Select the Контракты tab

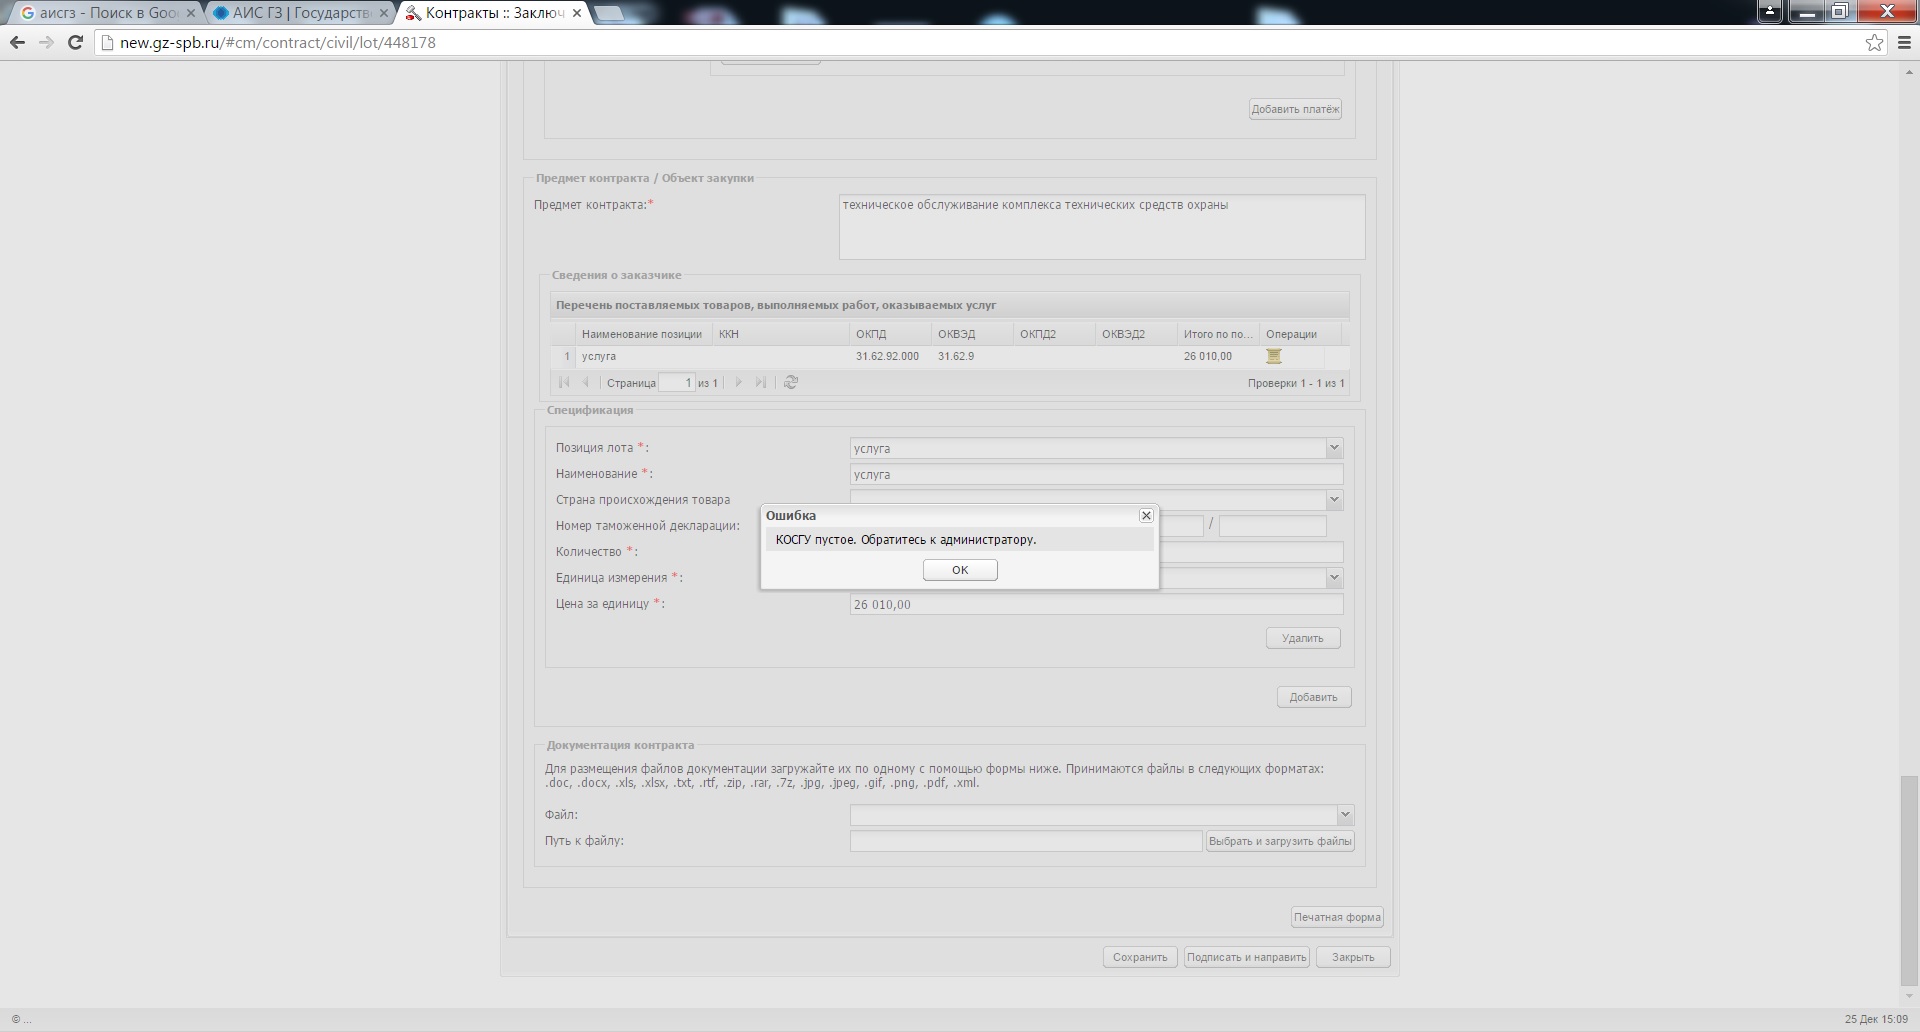click(493, 13)
